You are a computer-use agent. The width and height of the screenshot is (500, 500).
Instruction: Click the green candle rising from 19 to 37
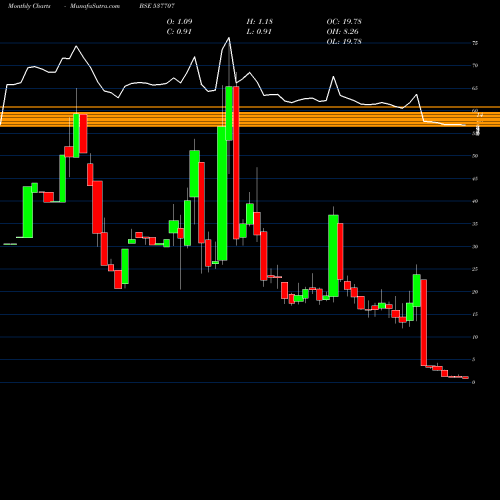click(x=333, y=256)
